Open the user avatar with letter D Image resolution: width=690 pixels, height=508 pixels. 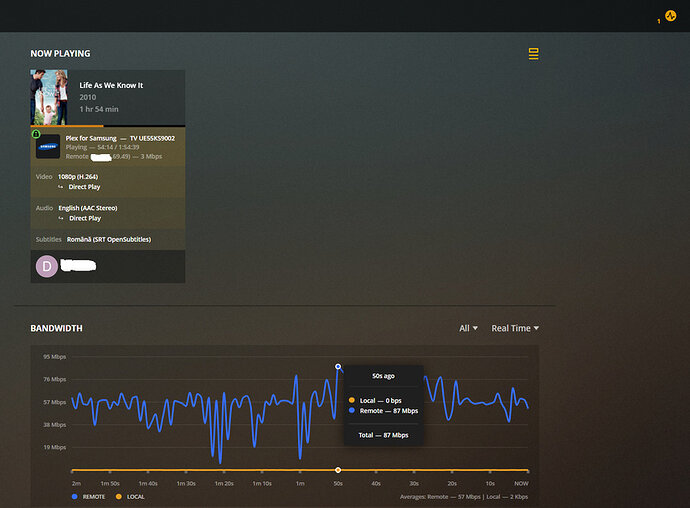tap(47, 266)
